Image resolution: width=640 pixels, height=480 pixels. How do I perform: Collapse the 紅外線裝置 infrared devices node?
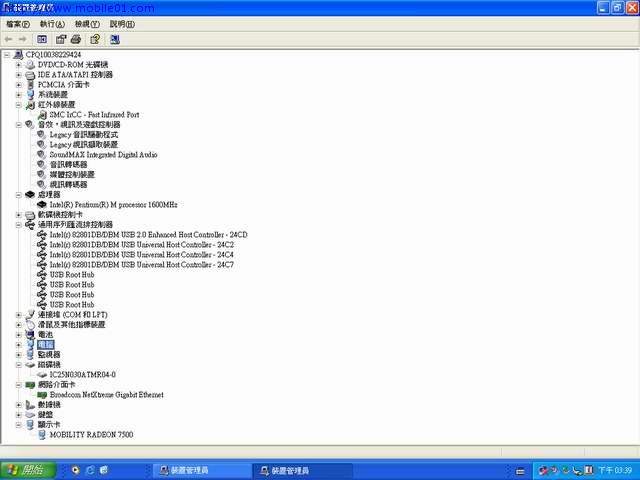(18, 104)
